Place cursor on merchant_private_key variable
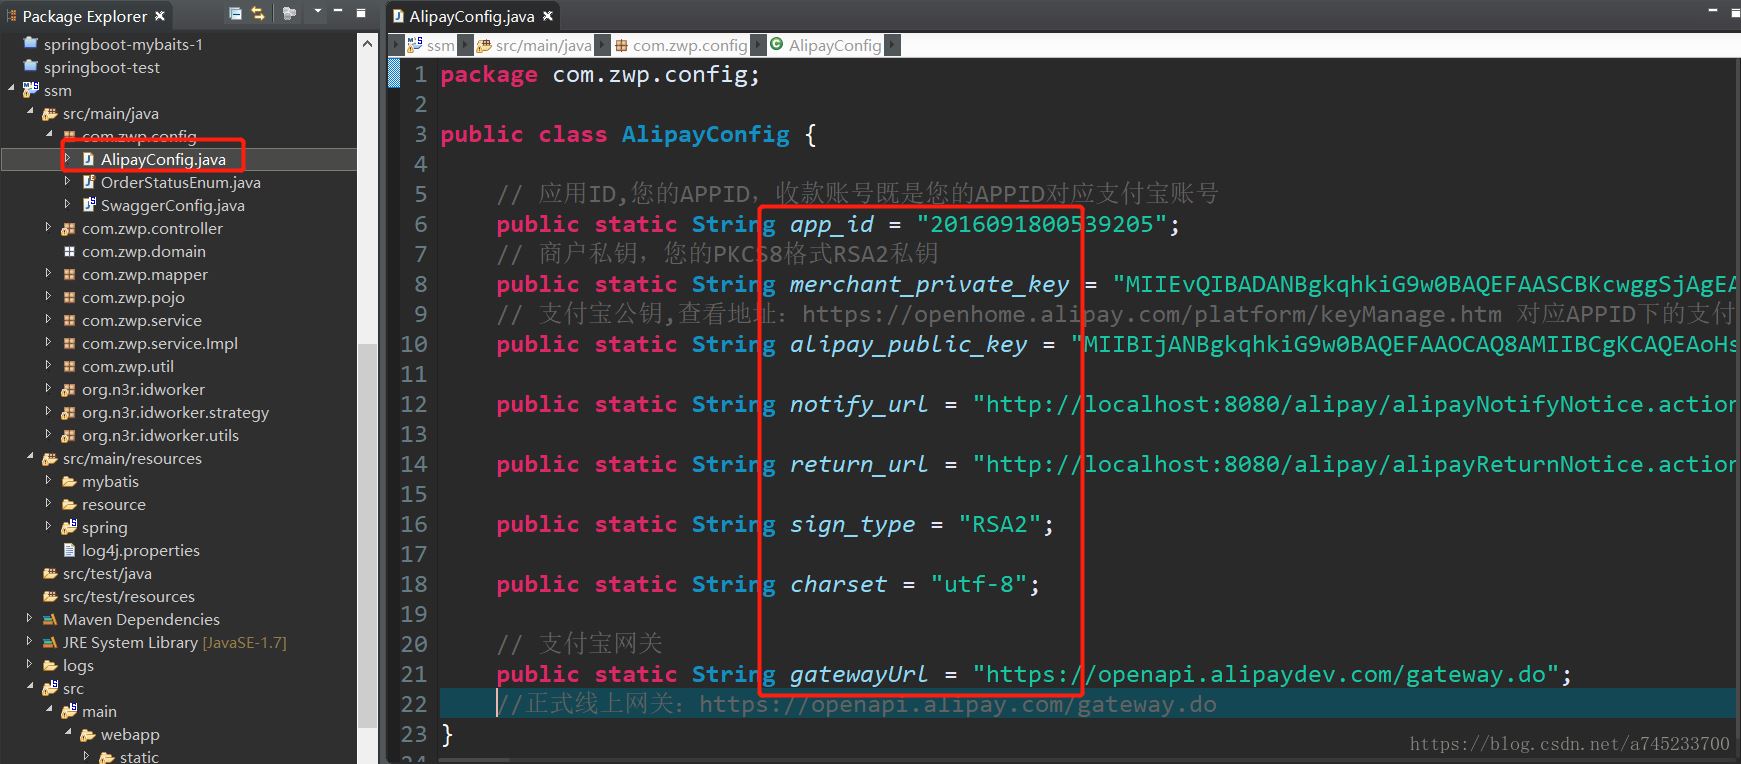 (x=929, y=284)
